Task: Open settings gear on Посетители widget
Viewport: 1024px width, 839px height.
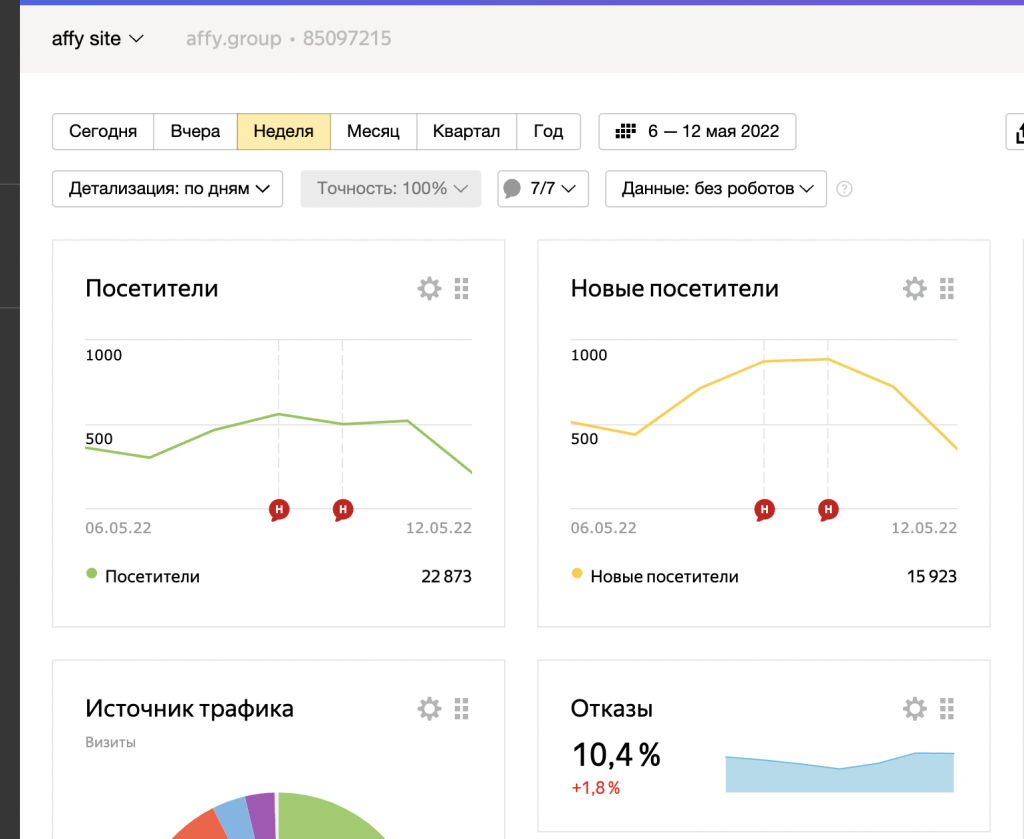Action: coord(429,289)
